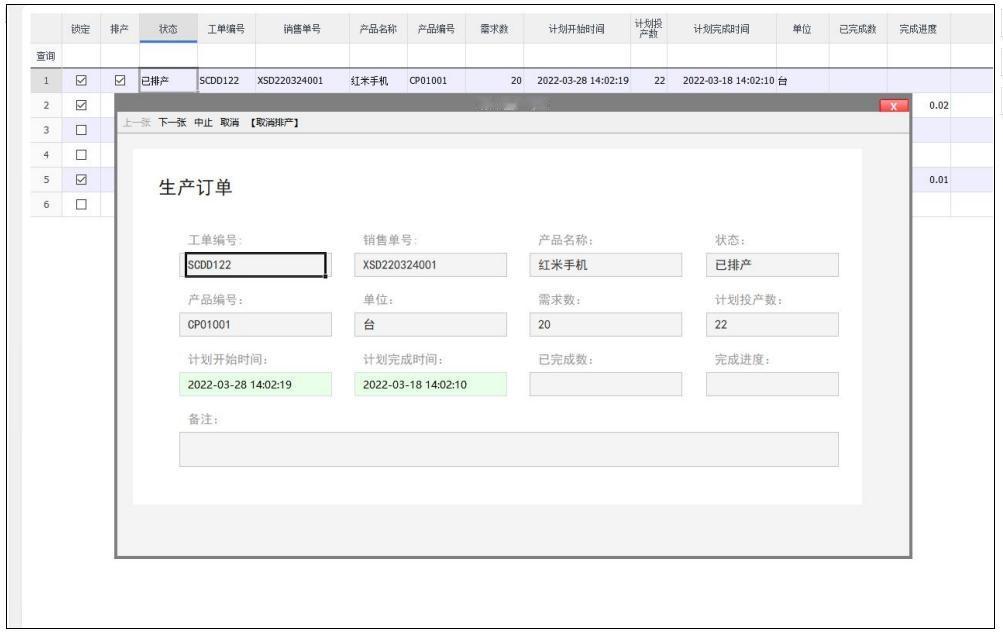This screenshot has width=1003, height=638.
Task: Toggle the 锁定 checkbox in row 1
Action: click(81, 81)
